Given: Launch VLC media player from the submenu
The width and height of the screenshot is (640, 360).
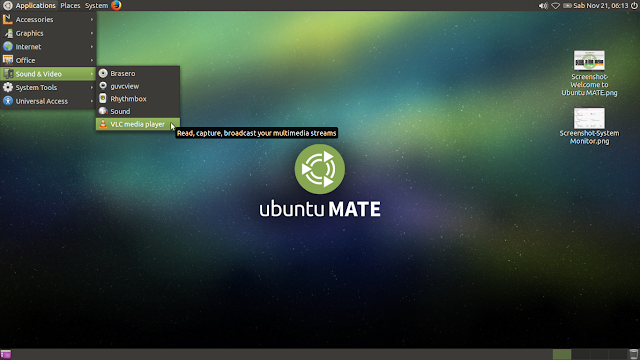Looking at the screenshot, I should tap(138, 124).
